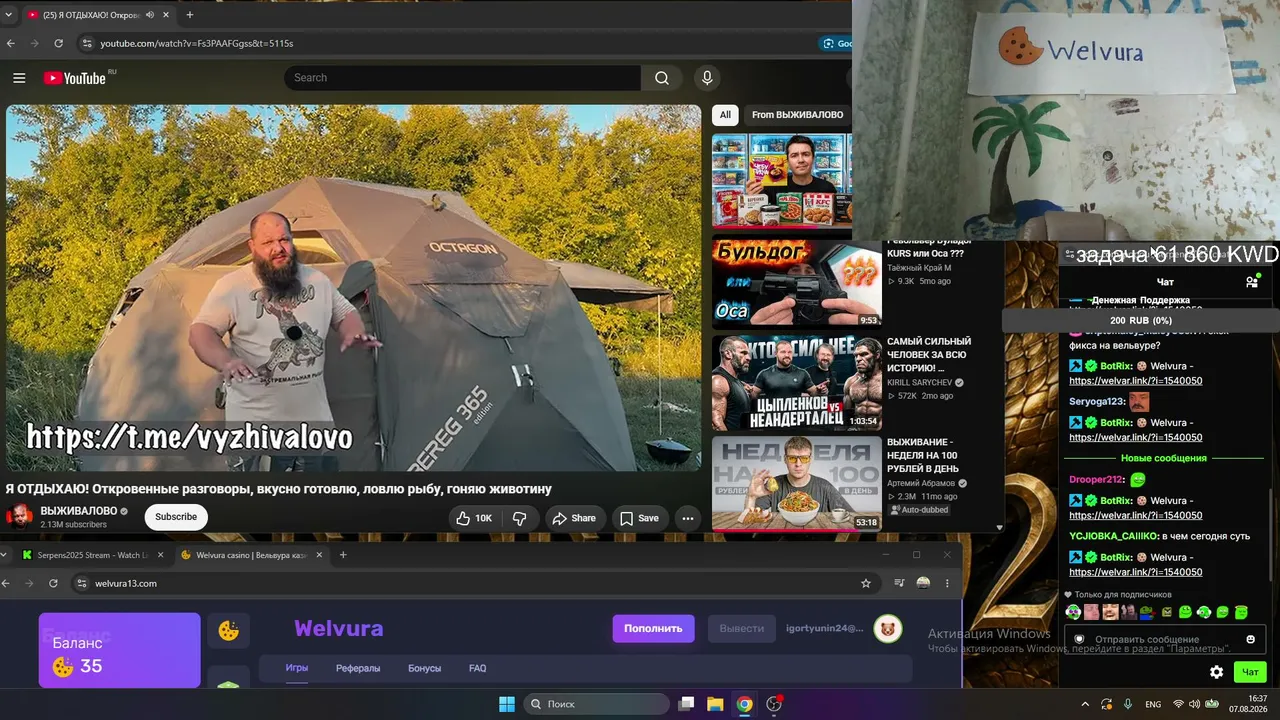Viewport: 1280px width, 720px height.
Task: Open Task View on the taskbar
Action: [x=686, y=704]
